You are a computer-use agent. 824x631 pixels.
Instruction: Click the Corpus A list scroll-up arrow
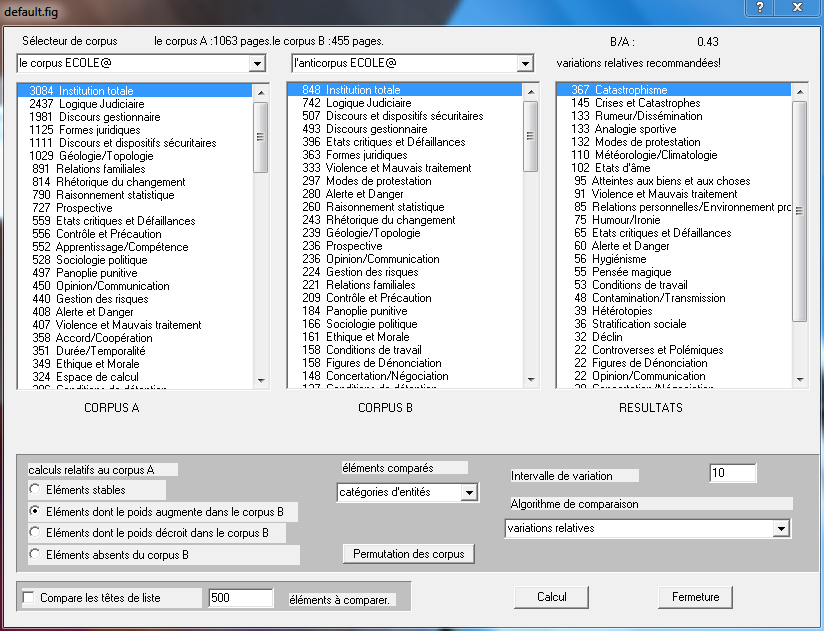(261, 92)
